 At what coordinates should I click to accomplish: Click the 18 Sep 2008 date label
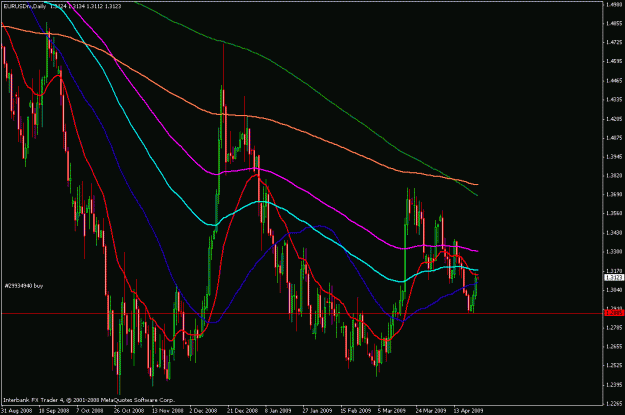[x=54, y=410]
